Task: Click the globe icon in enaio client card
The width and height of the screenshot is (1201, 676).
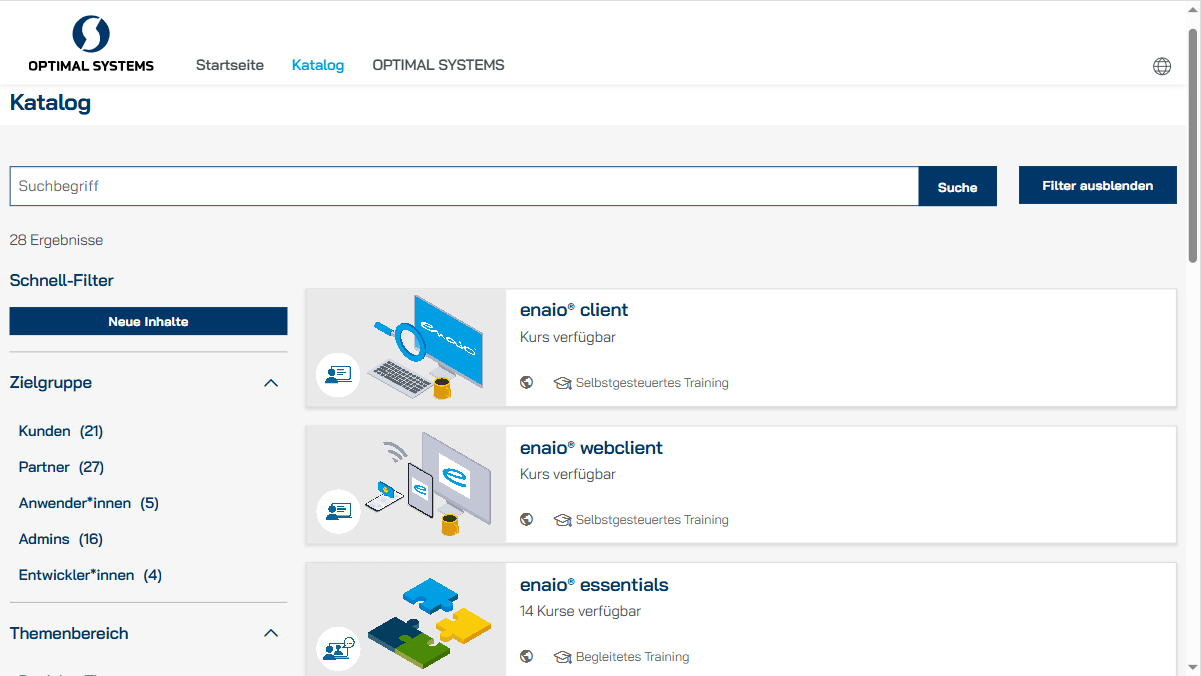Action: click(x=527, y=383)
